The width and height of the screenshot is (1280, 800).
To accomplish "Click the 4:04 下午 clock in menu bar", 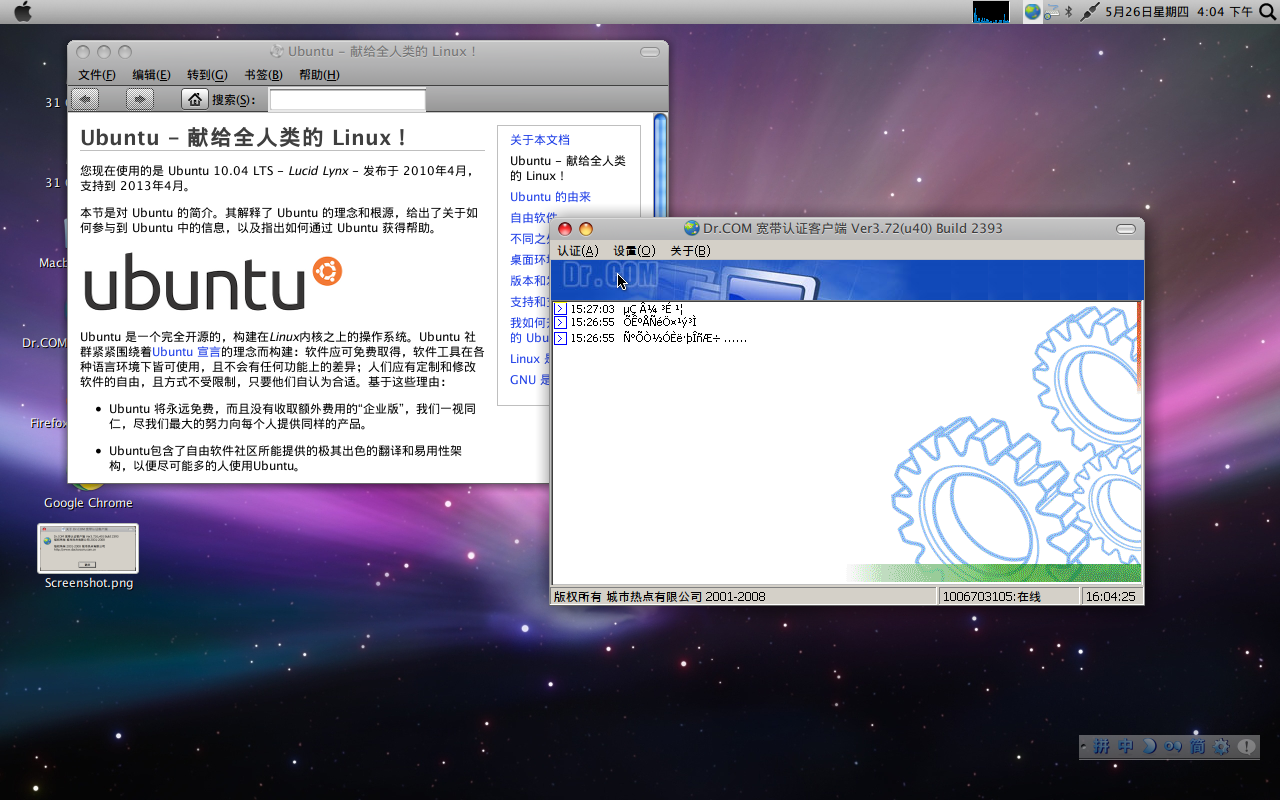I will [x=1224, y=12].
